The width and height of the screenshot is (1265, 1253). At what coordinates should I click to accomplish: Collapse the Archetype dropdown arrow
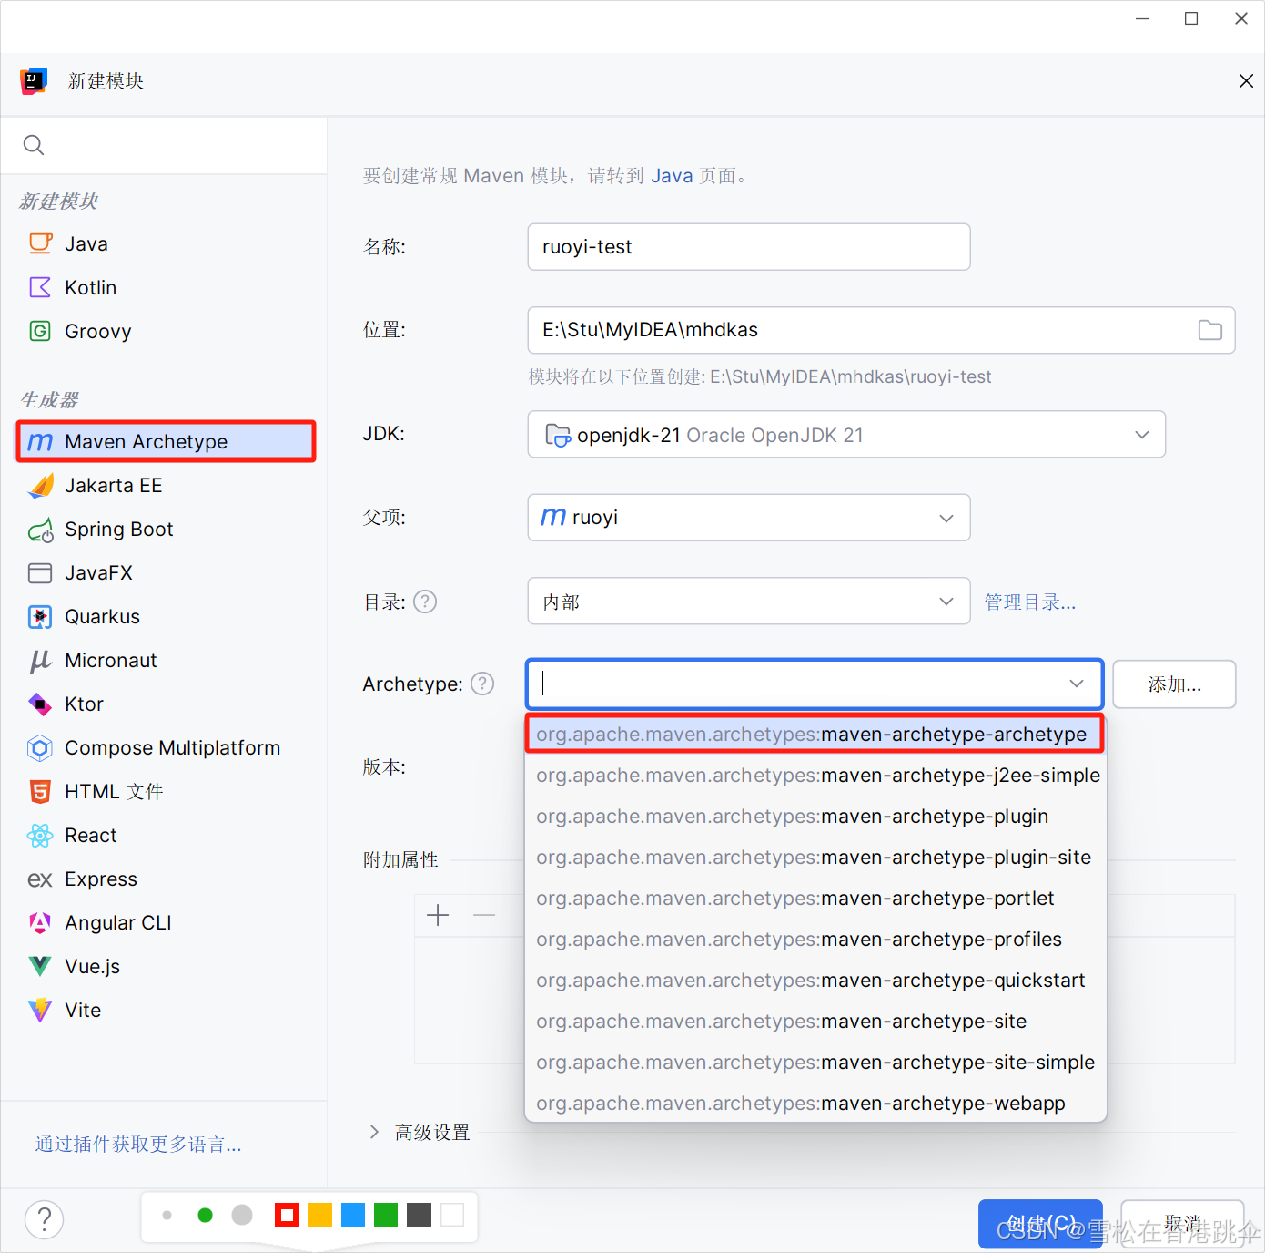click(x=1076, y=684)
